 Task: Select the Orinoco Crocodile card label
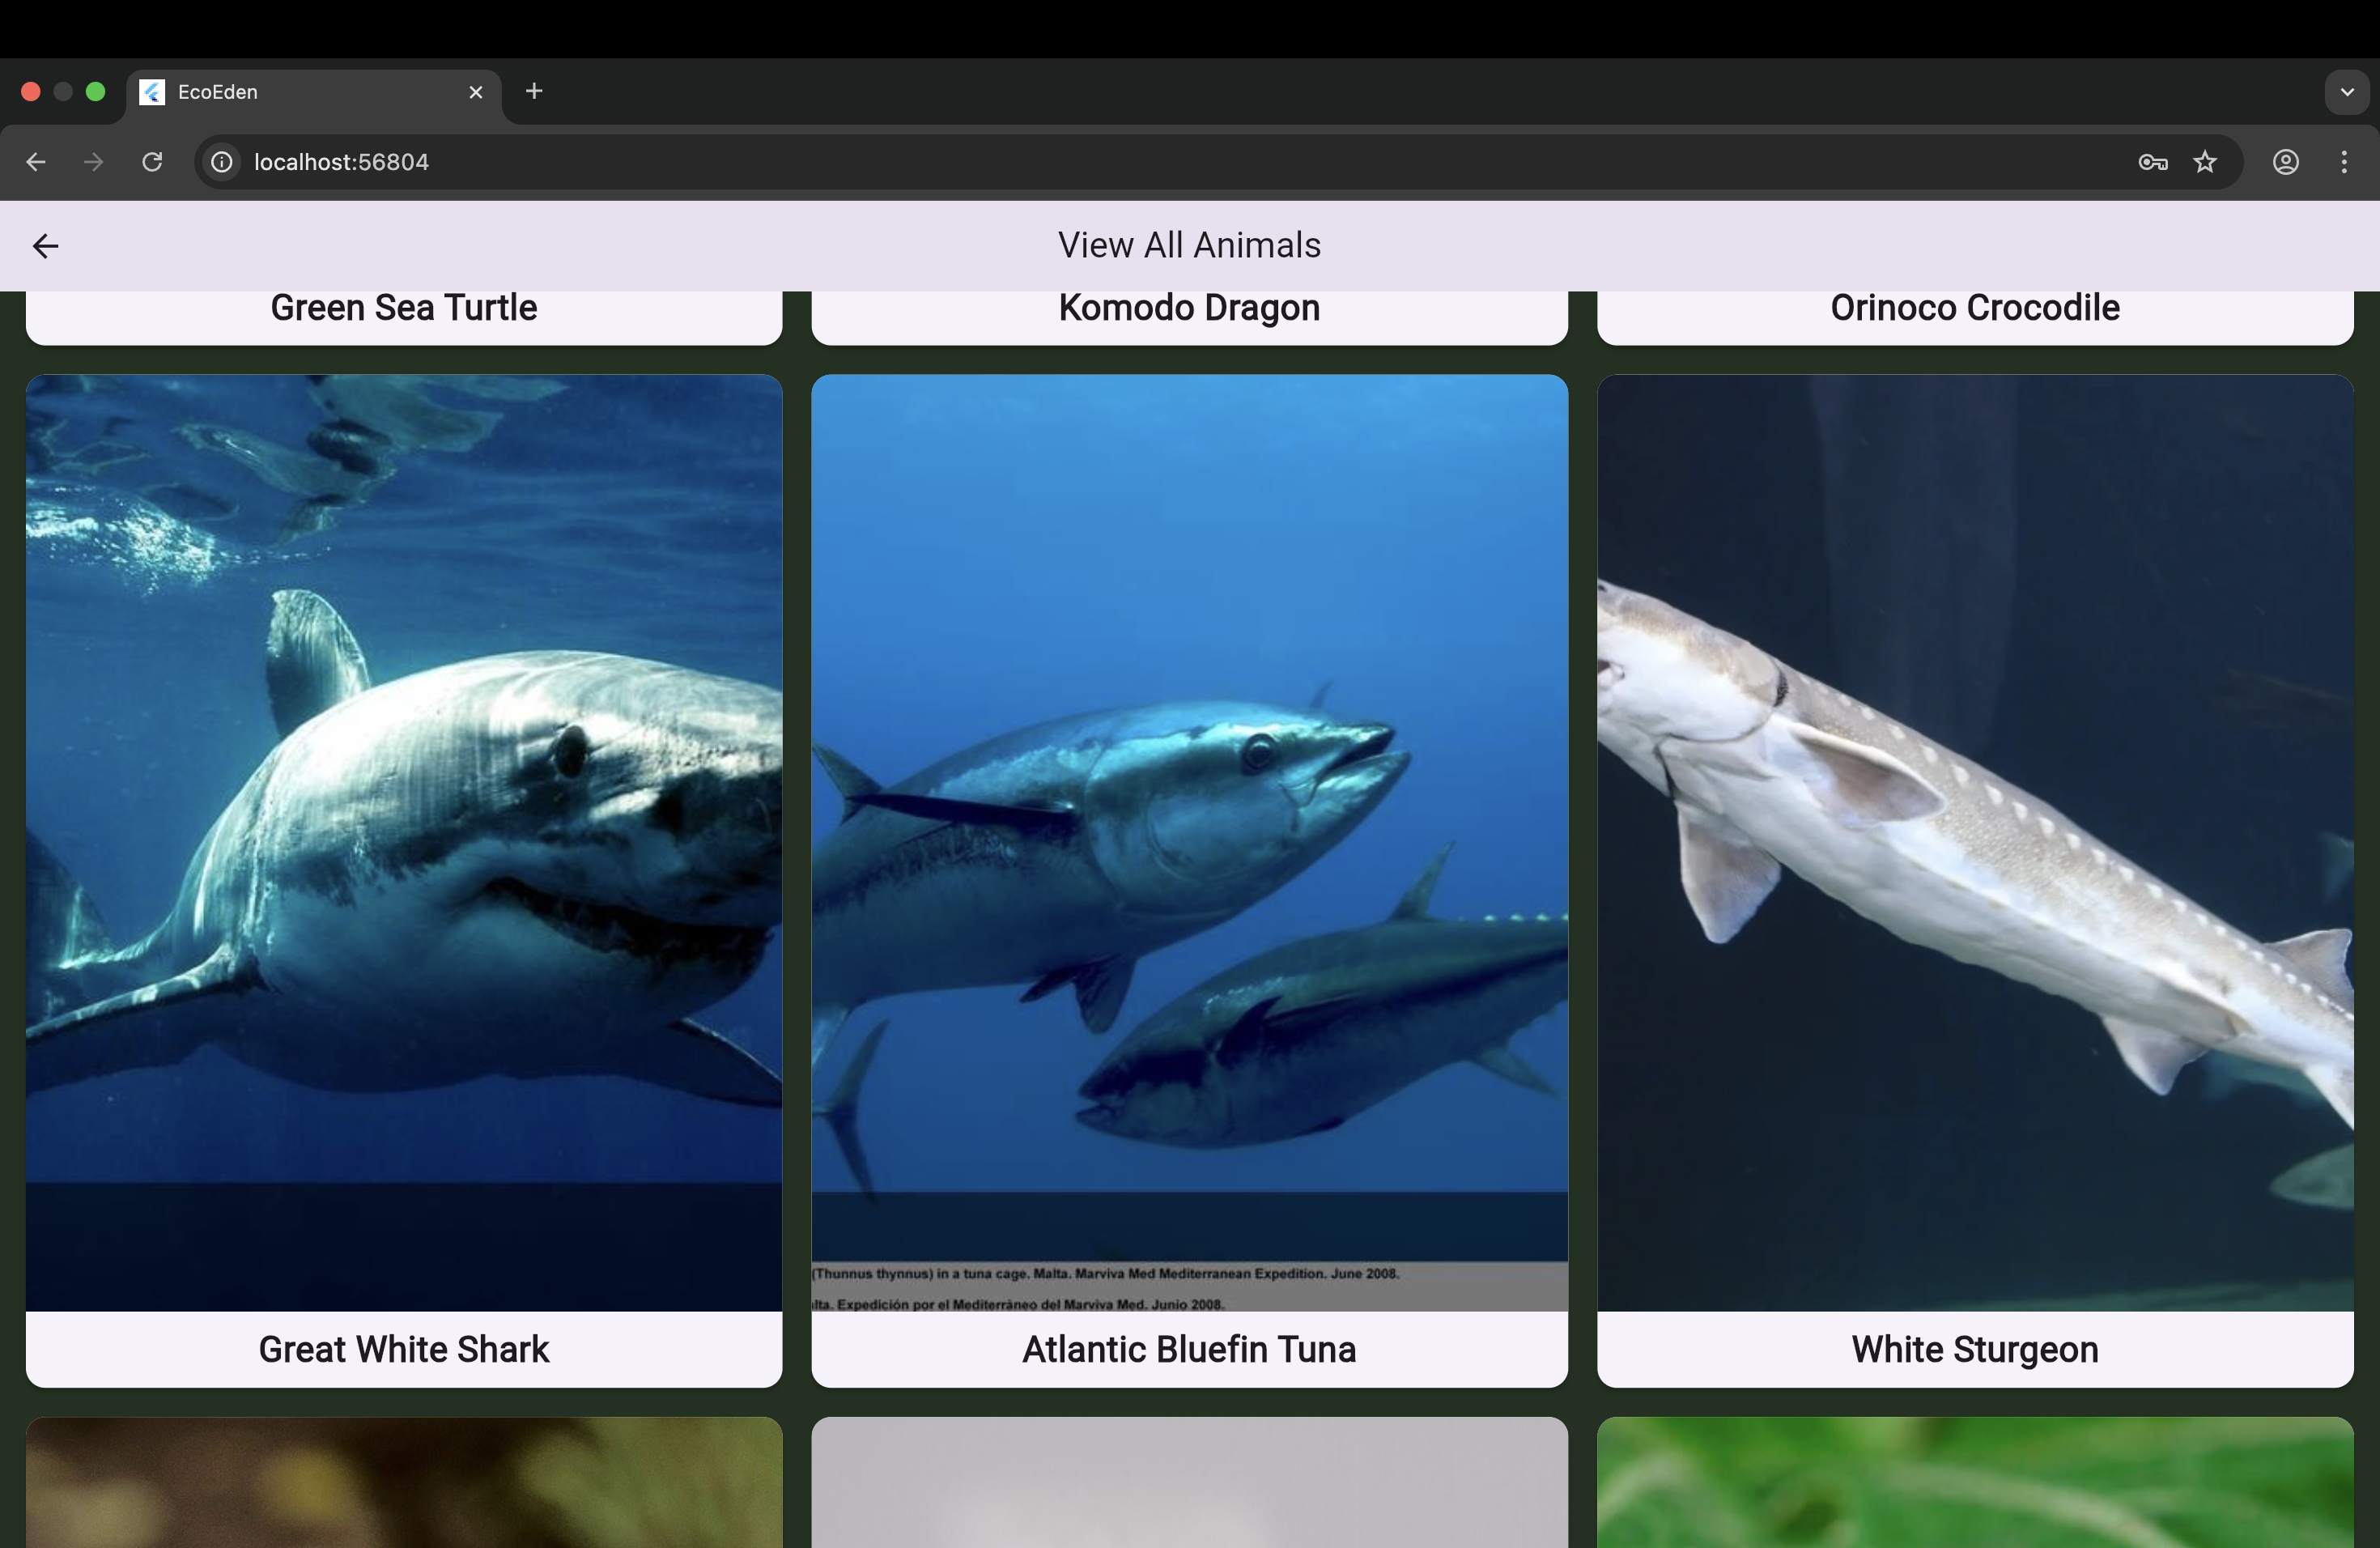point(1975,308)
